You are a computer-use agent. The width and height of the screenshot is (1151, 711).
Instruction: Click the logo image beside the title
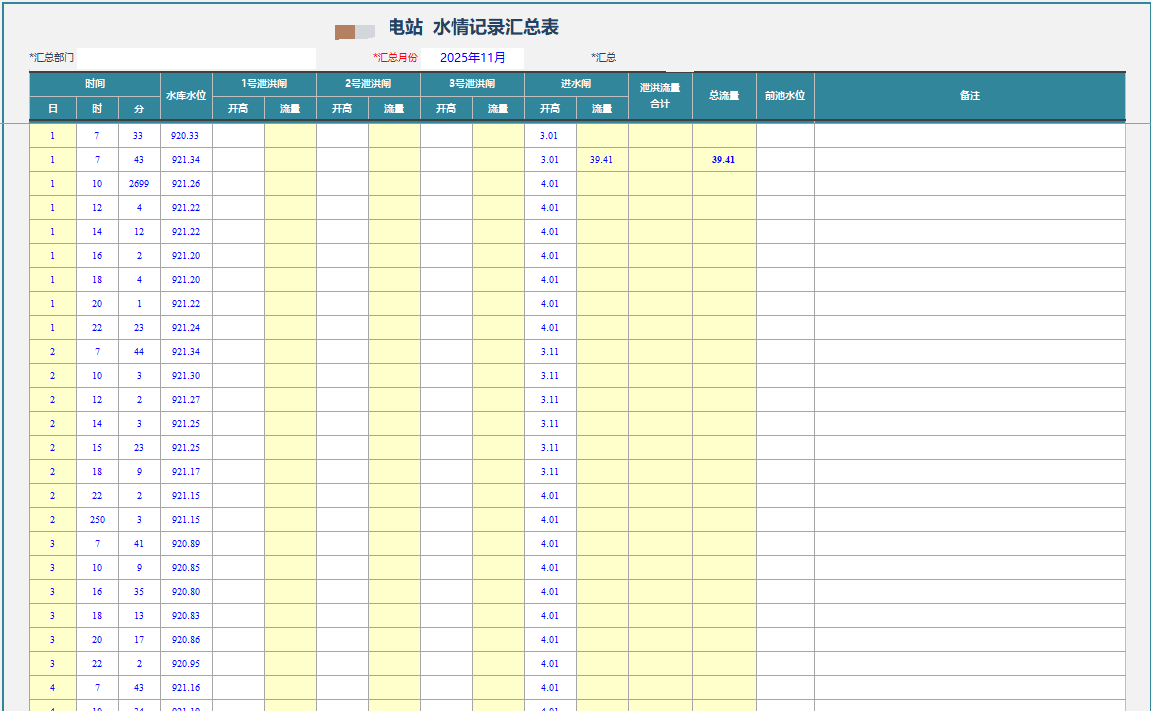click(354, 32)
